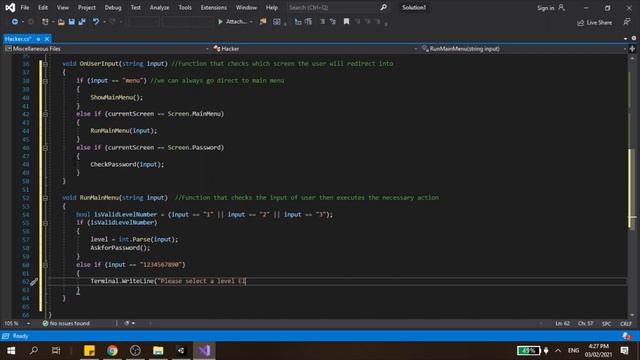Open the Tools menu
Viewport: 640px width, 360px height.
point(185,7)
